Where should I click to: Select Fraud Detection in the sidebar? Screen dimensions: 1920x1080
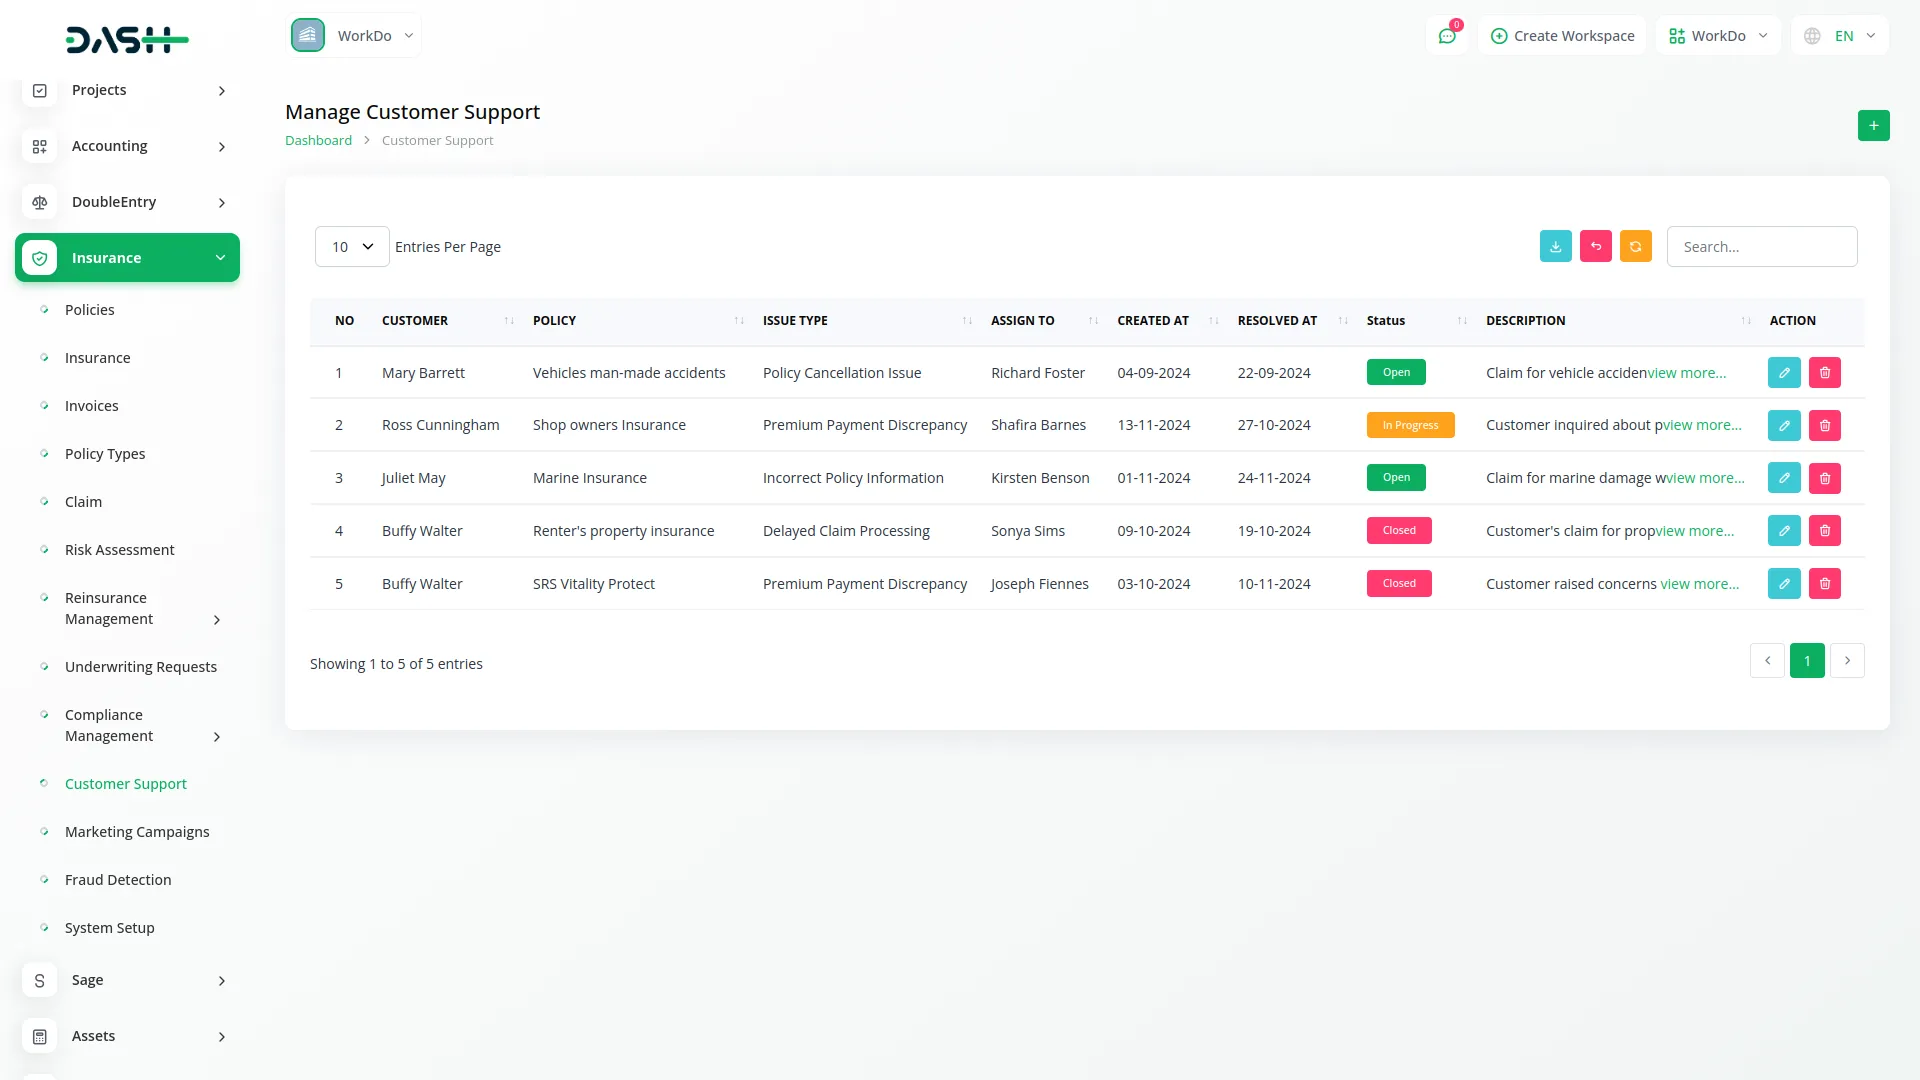pos(117,879)
